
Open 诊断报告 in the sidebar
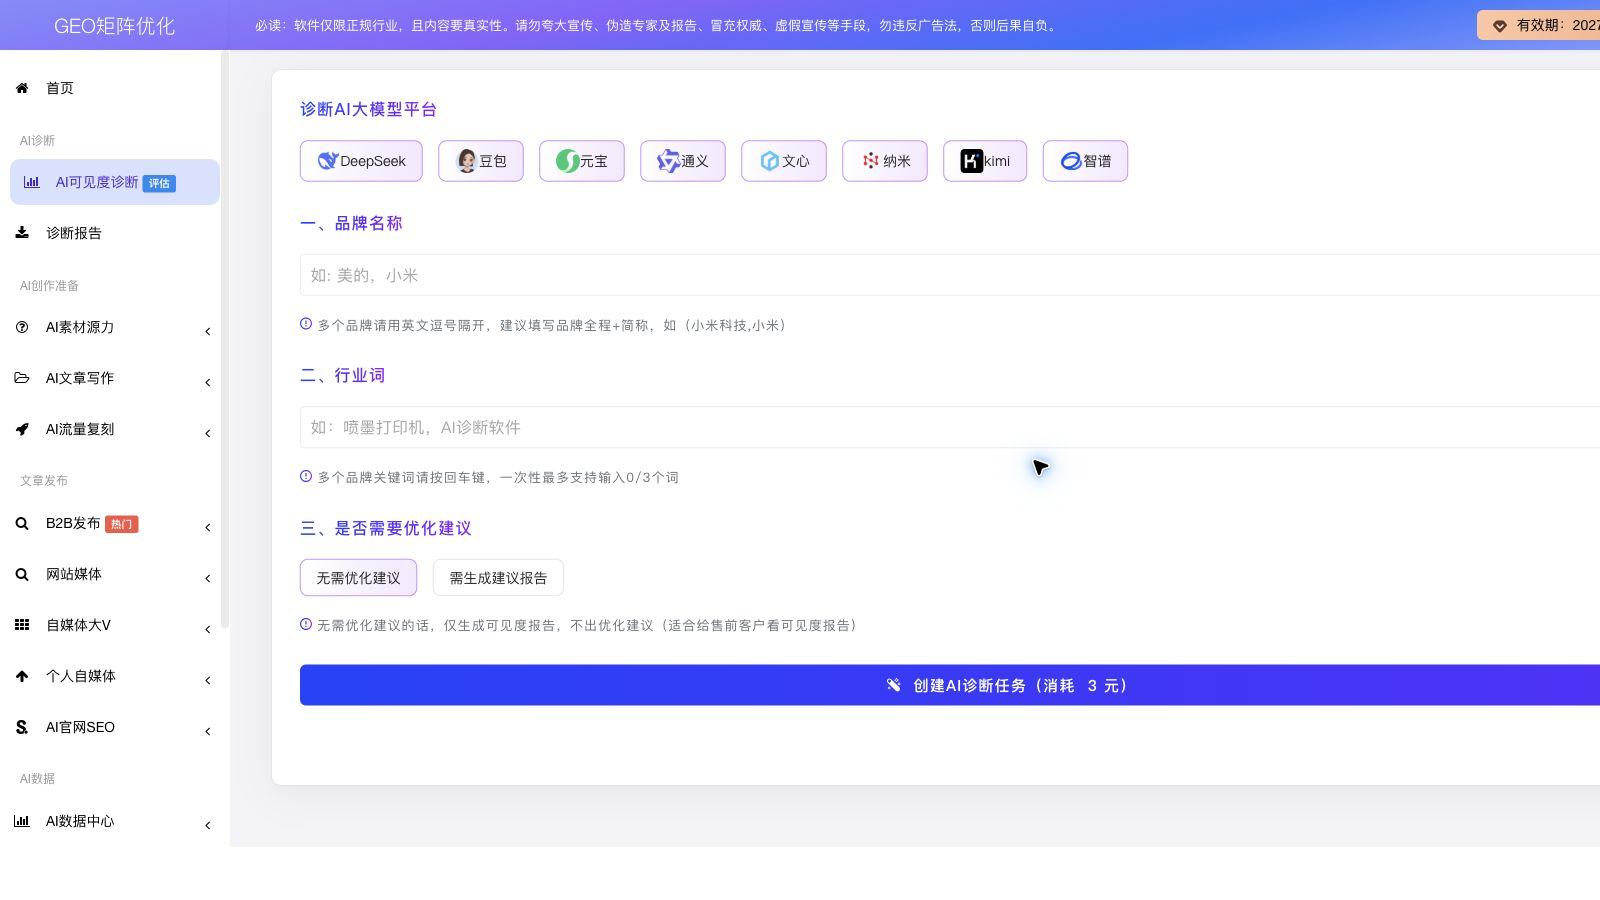(x=74, y=233)
